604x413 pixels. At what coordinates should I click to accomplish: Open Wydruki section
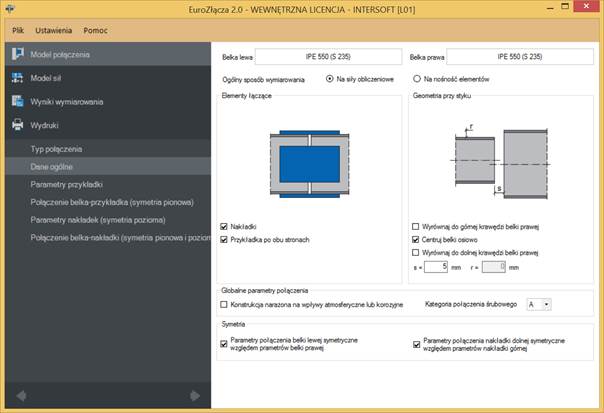point(108,125)
